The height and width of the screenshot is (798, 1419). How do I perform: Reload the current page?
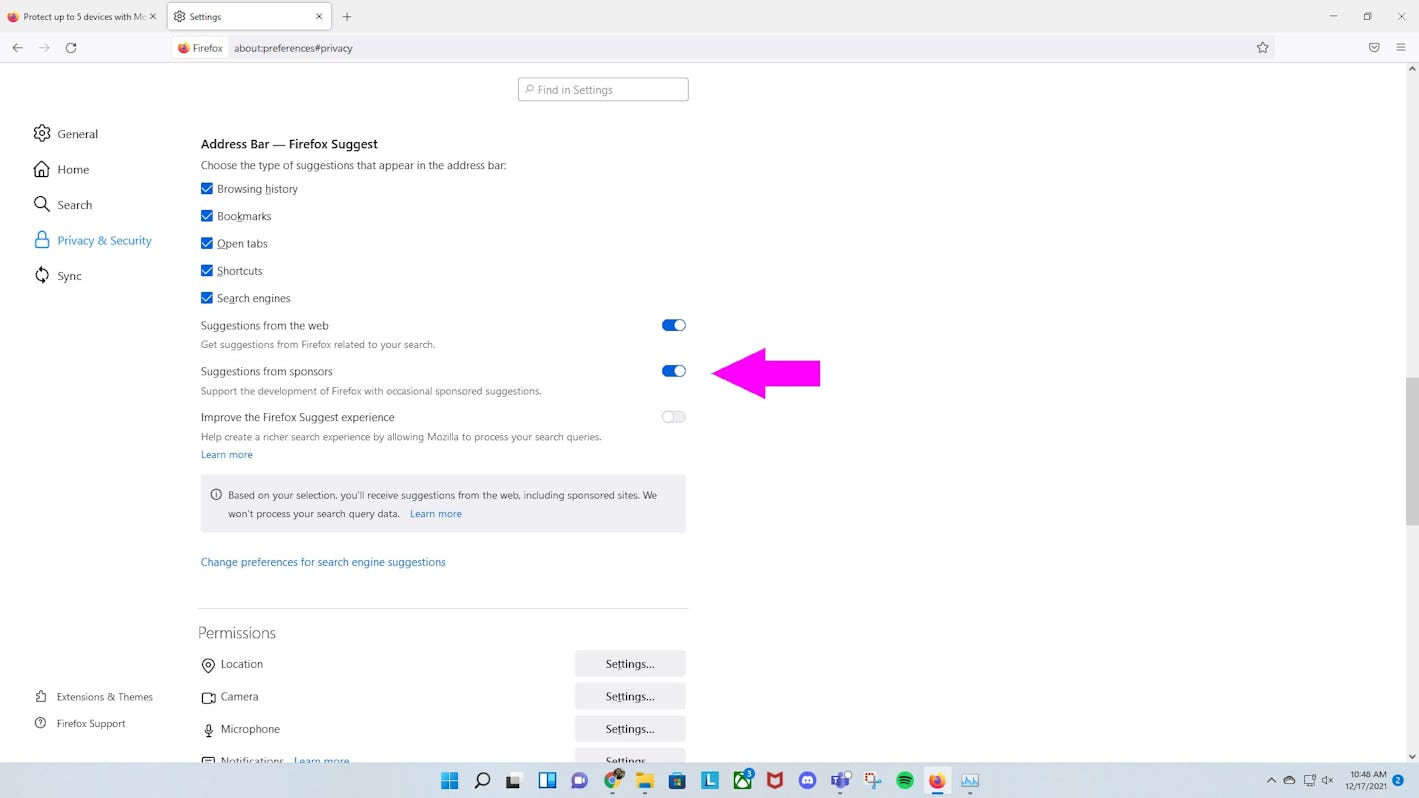tap(70, 47)
